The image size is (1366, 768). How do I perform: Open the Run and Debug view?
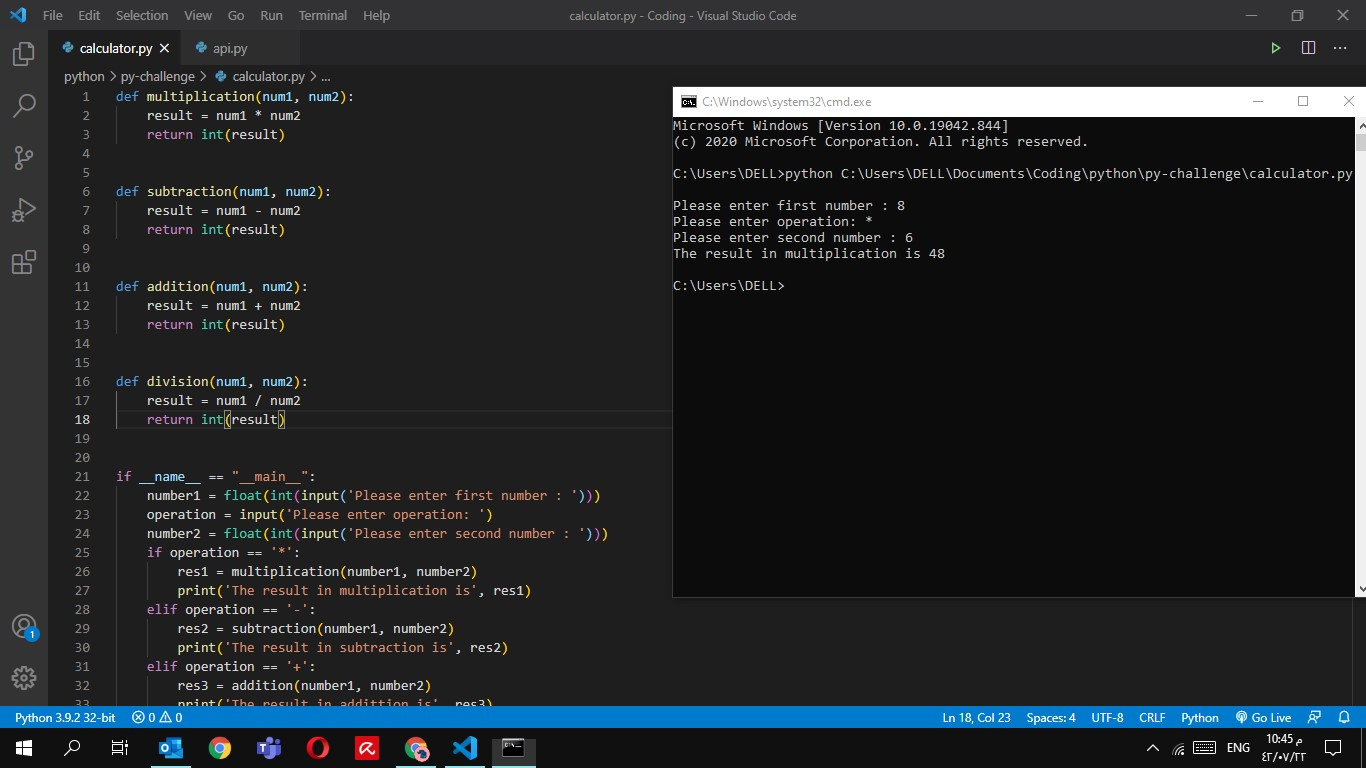24,210
